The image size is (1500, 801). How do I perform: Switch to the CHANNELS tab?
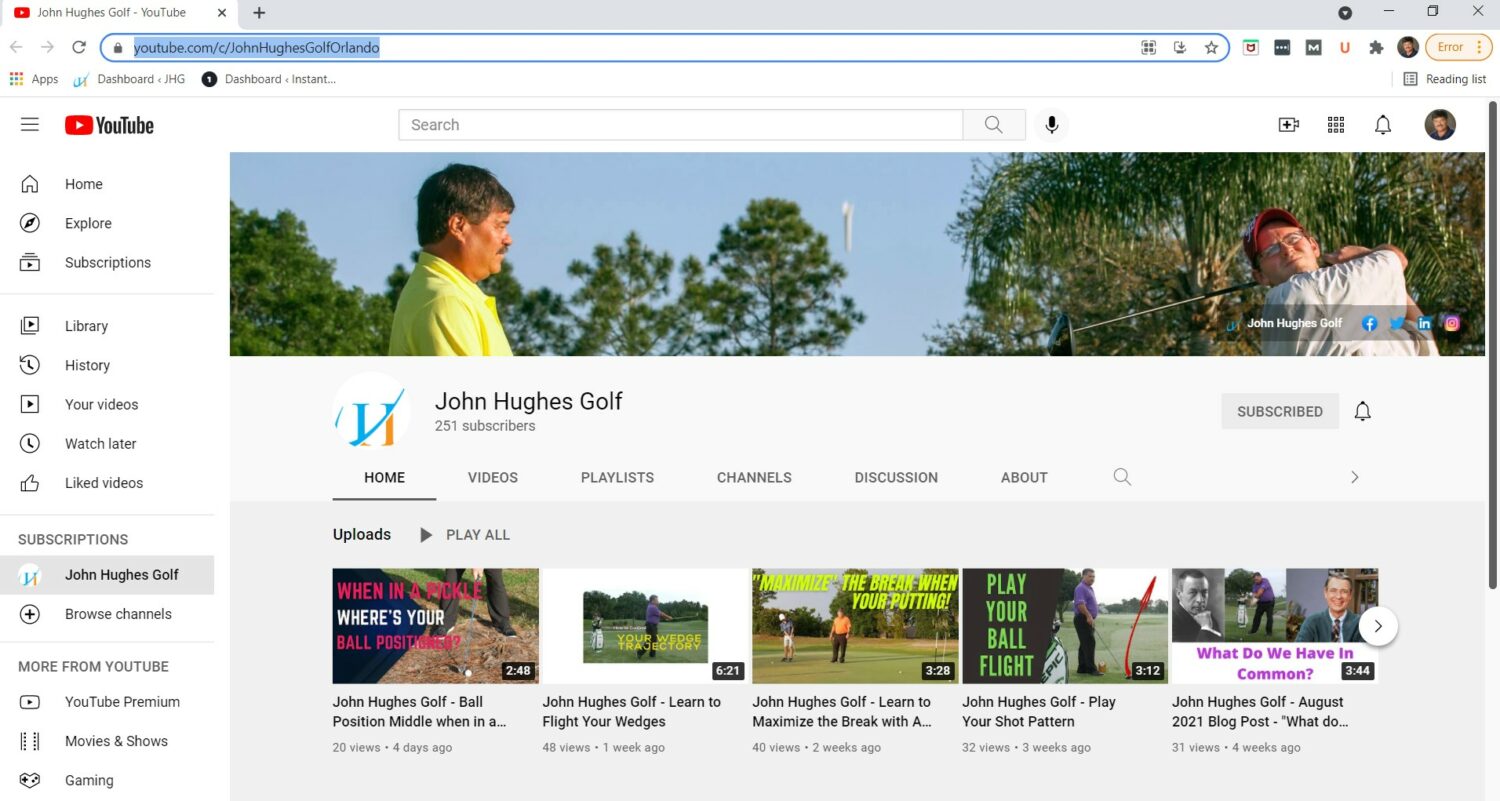coord(754,477)
